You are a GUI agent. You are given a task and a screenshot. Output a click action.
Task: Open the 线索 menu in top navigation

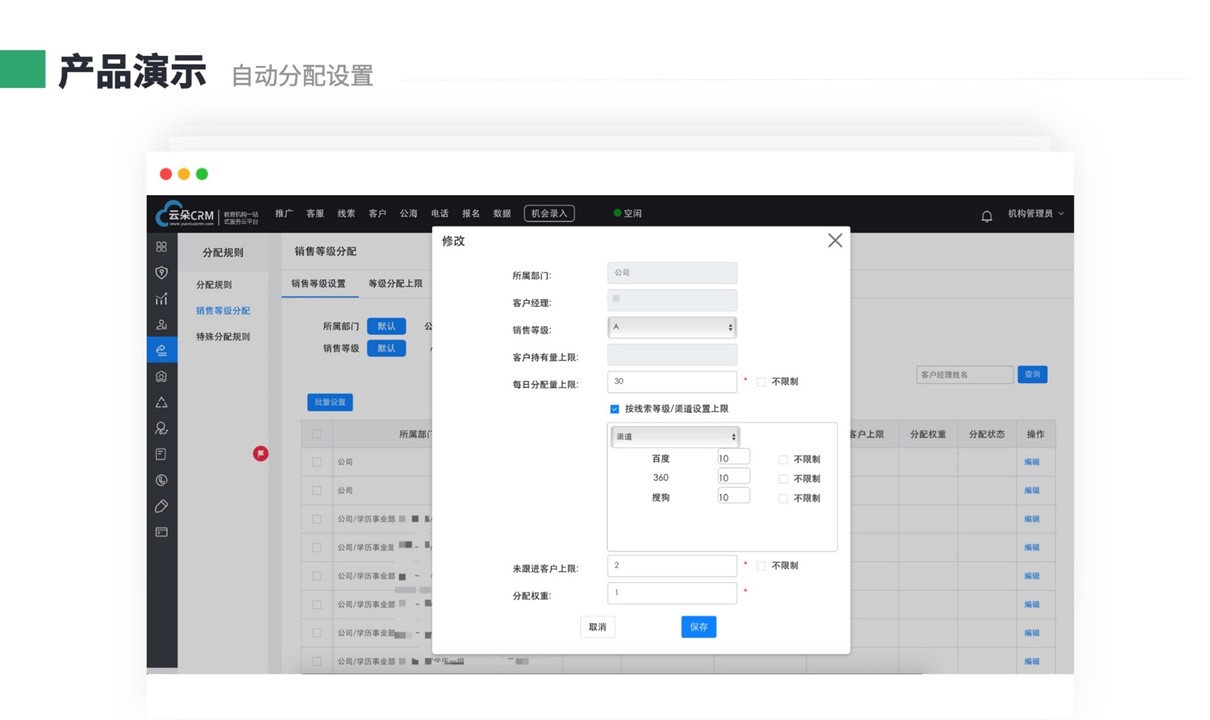[346, 214]
